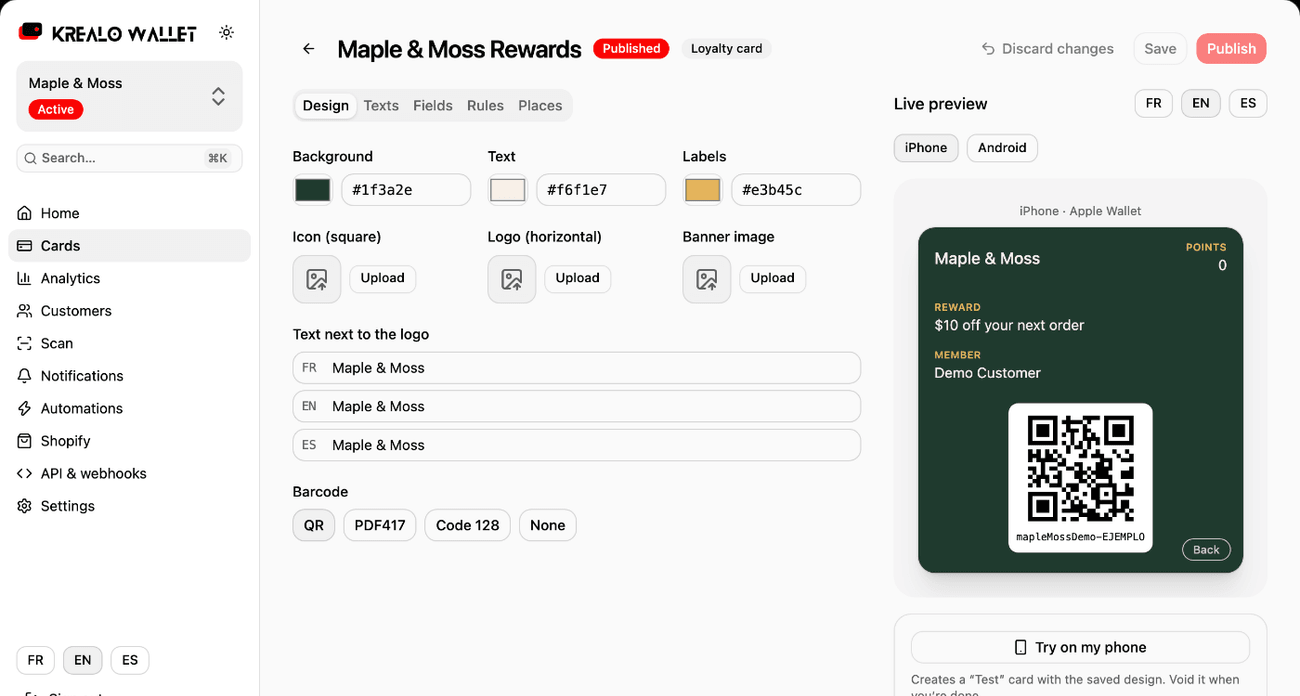
Task: Click the Cards icon in the sidebar
Action: 25,245
